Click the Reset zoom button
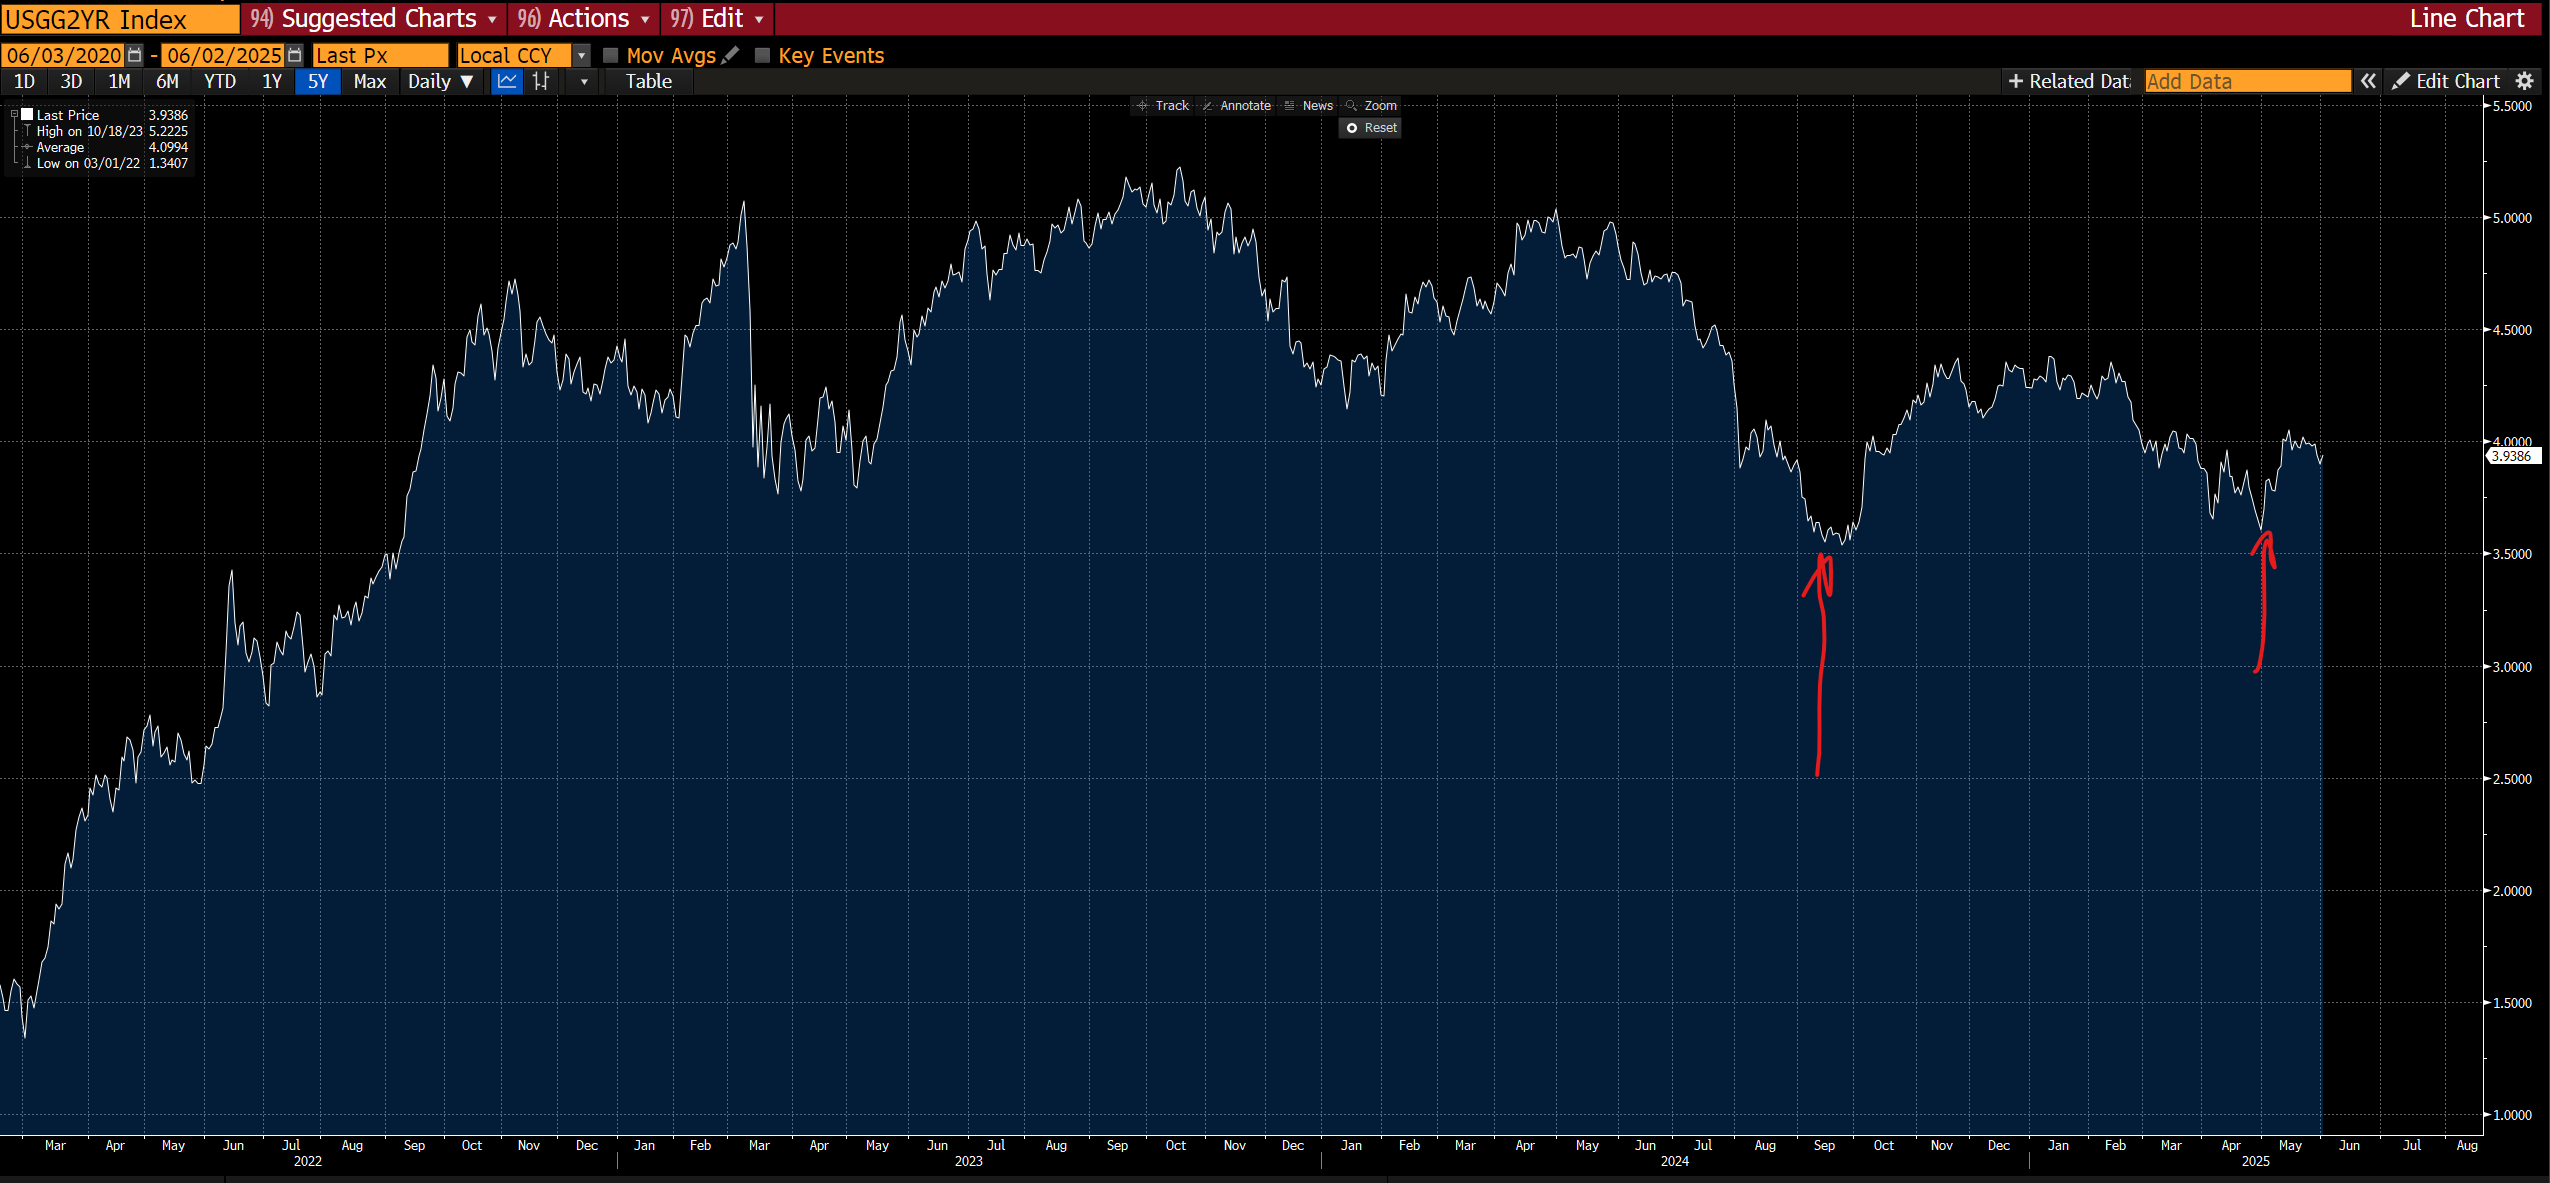The width and height of the screenshot is (2550, 1183). tap(1371, 128)
